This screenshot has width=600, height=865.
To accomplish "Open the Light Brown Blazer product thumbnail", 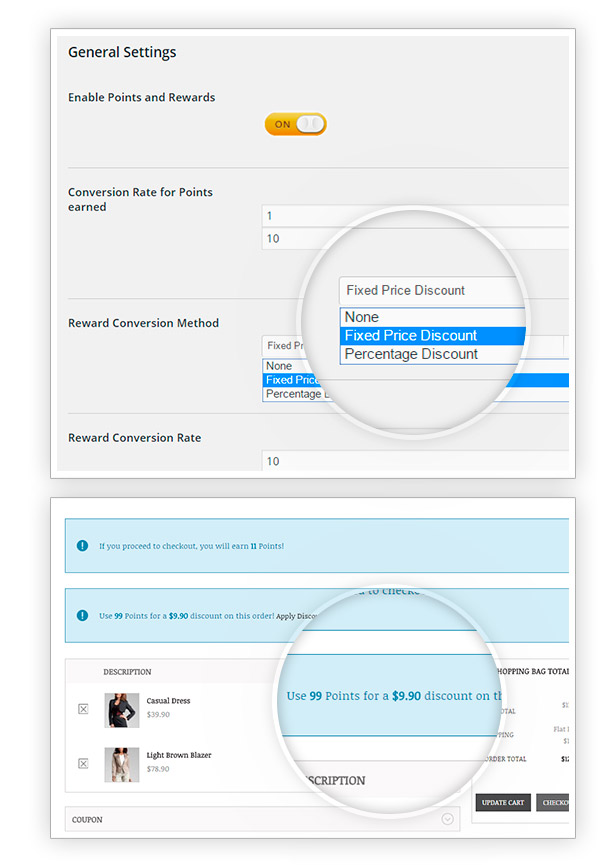I will (122, 765).
